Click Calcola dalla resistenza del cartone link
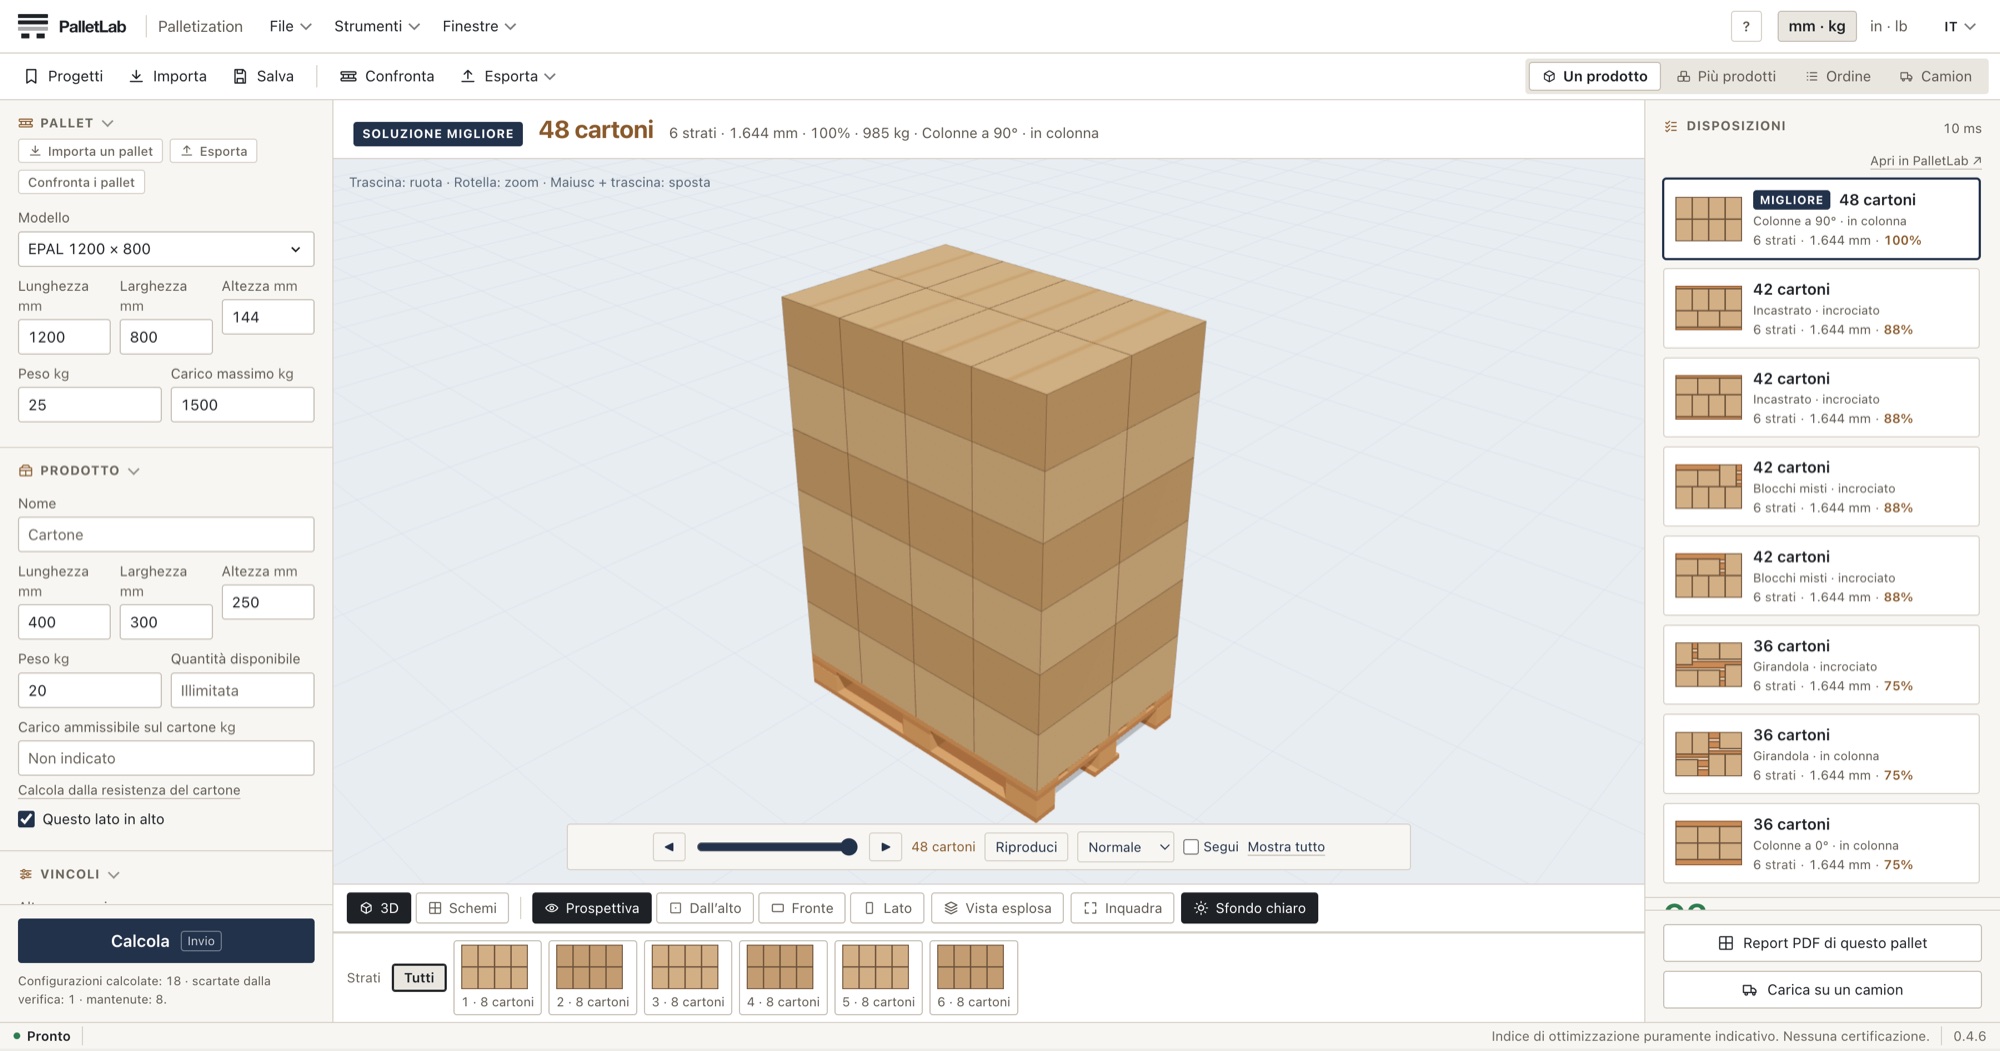The image size is (2000, 1051). [x=129, y=790]
